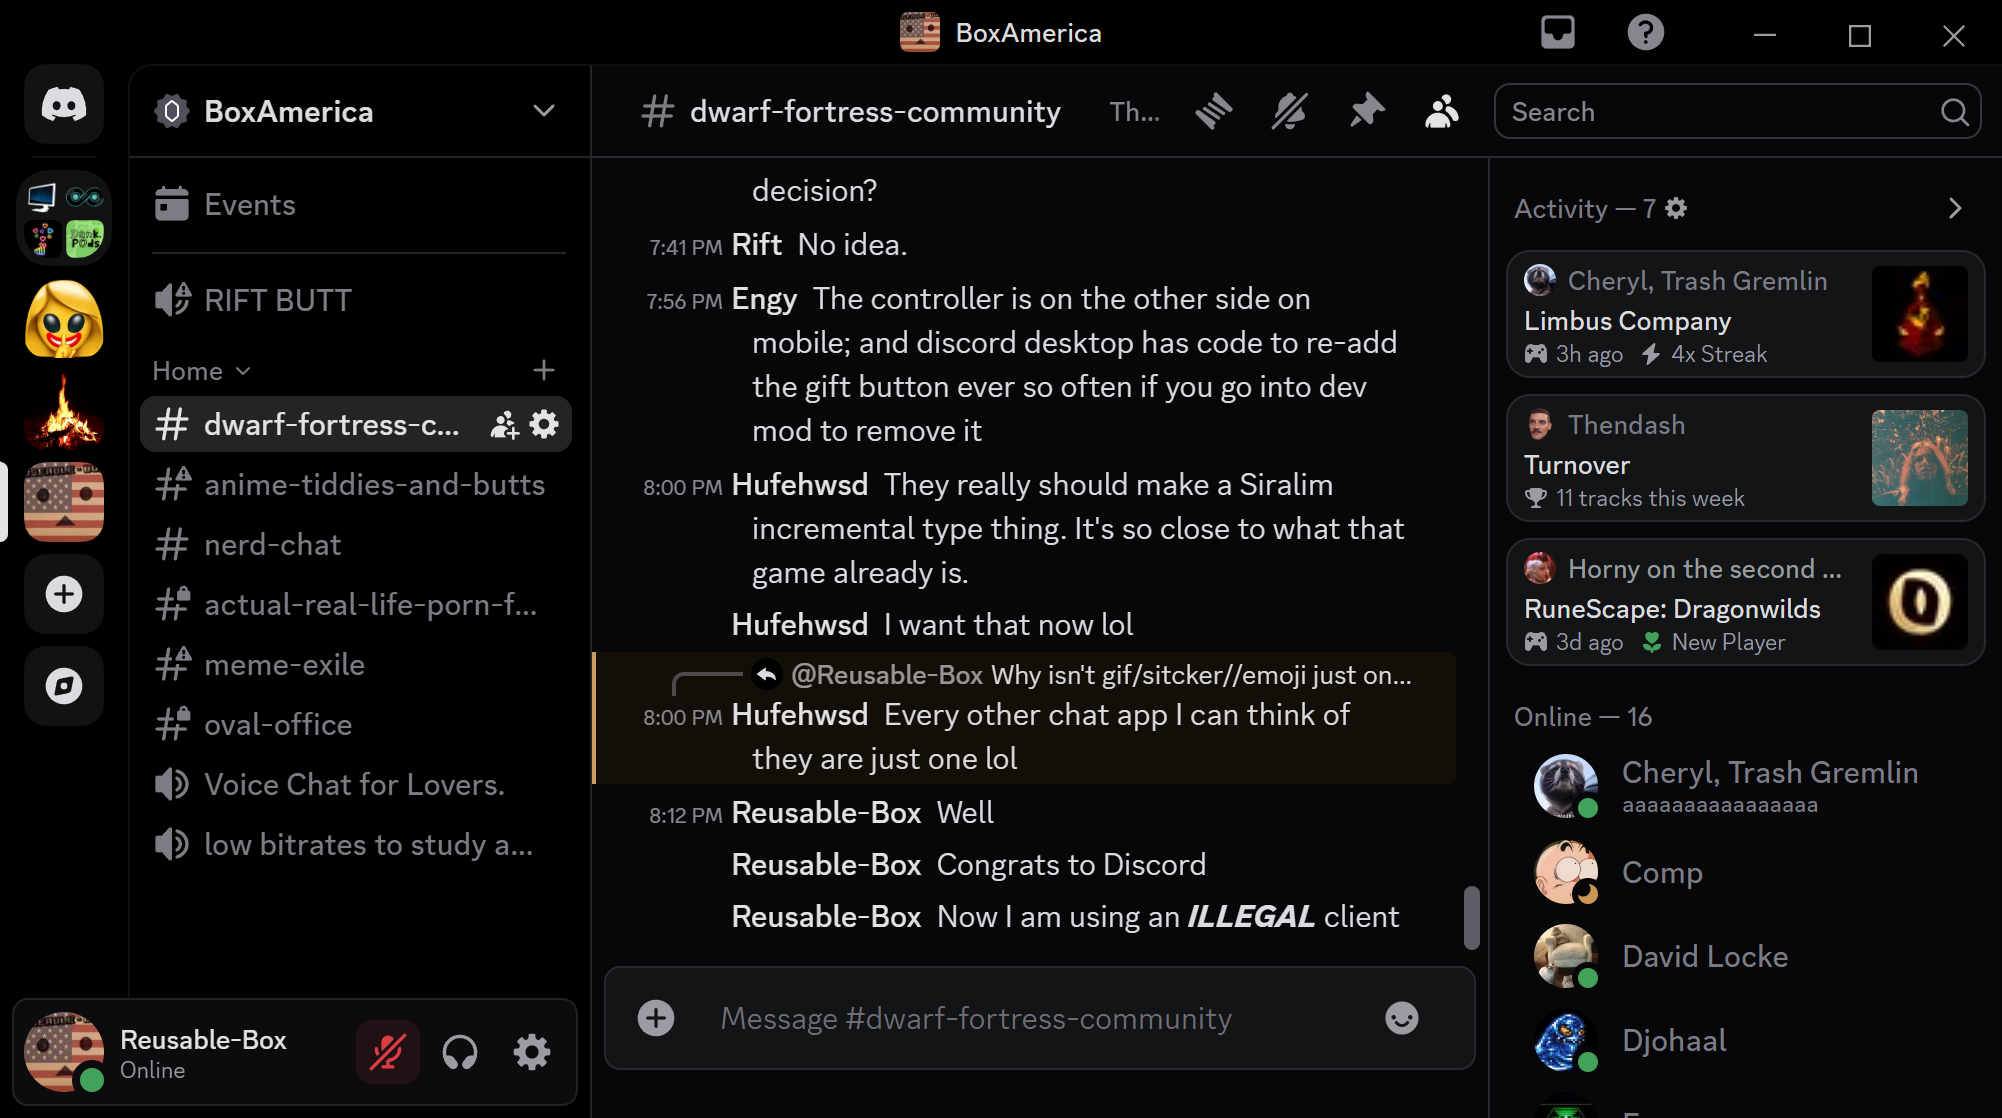Screen dimensions: 2002x1118
Task: Click Turnover album art thumbnail
Action: [x=1920, y=458]
